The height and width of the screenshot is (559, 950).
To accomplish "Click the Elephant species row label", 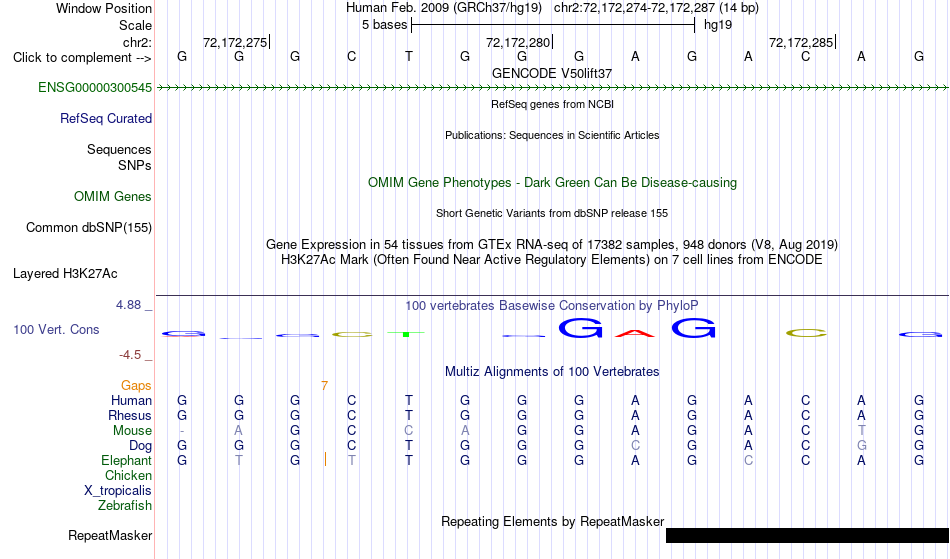I will (127, 461).
